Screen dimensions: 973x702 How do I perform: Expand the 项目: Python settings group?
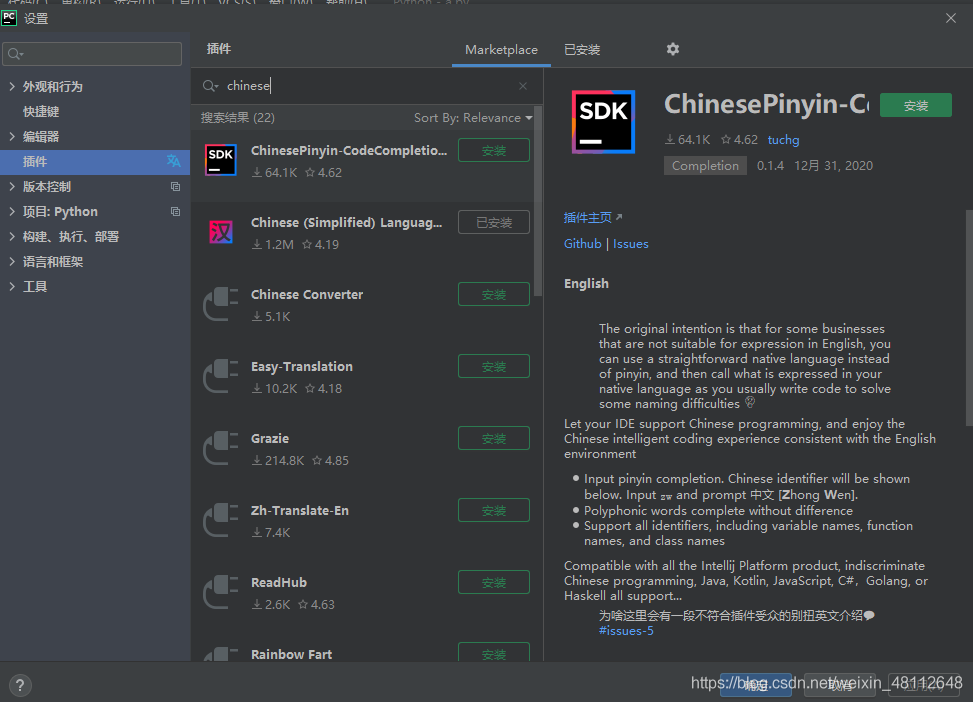point(12,212)
